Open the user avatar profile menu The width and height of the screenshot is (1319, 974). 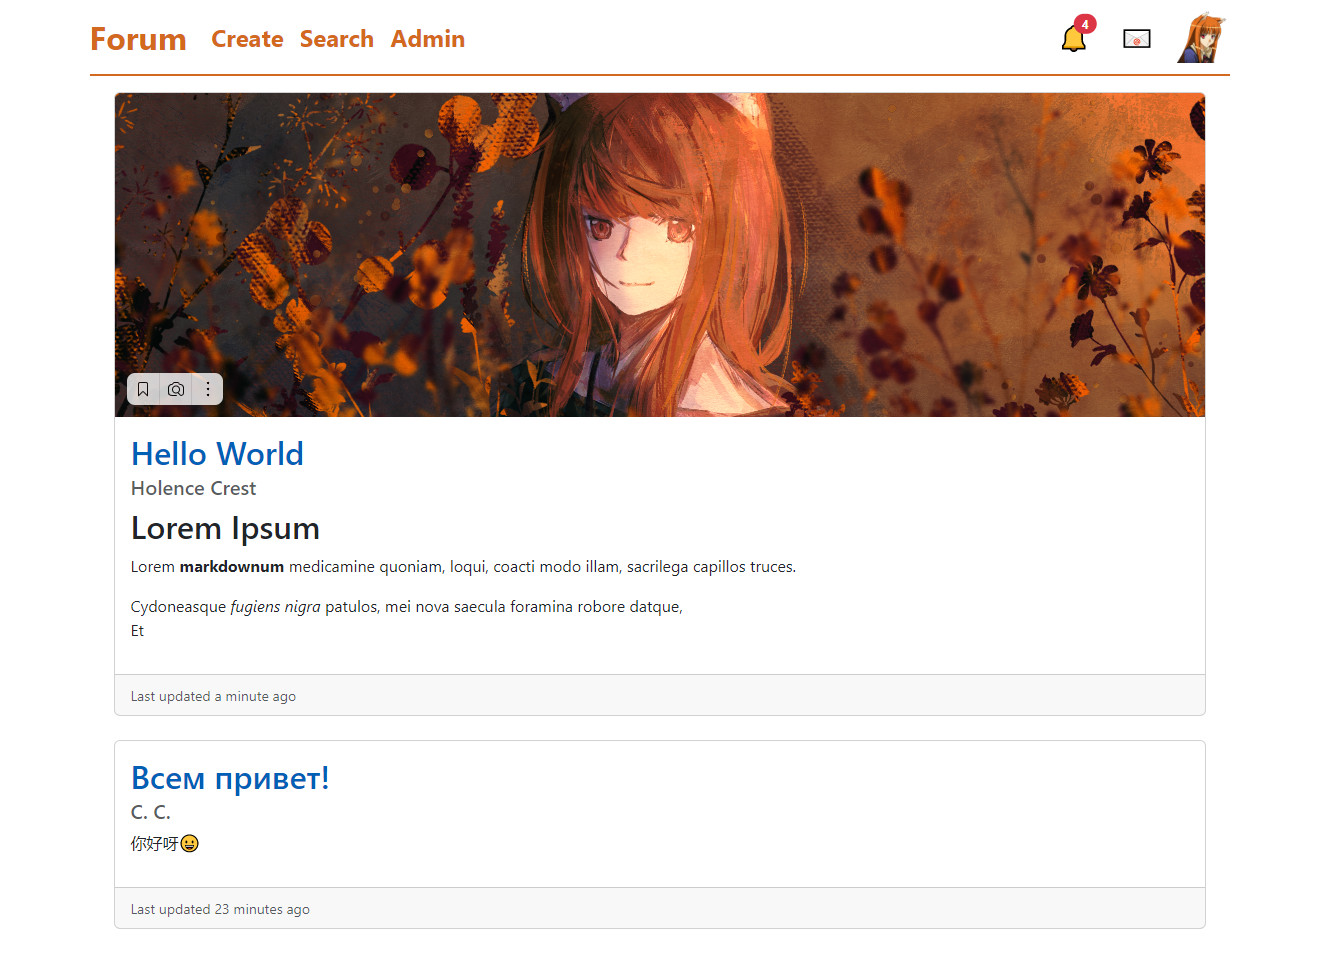click(x=1201, y=39)
